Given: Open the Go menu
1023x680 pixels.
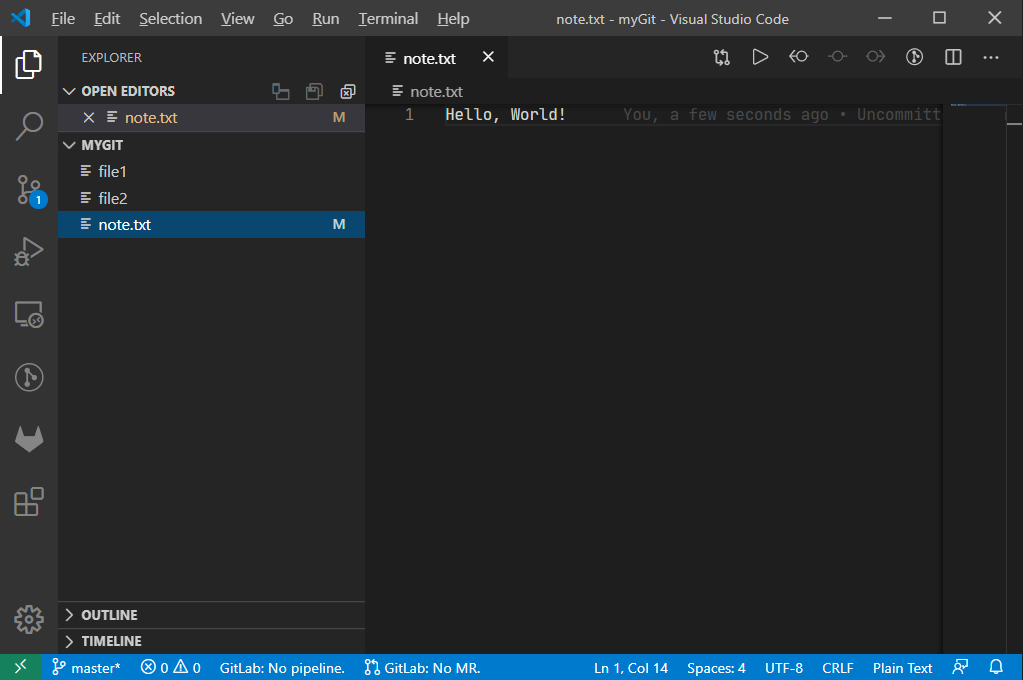Looking at the screenshot, I should 283,19.
